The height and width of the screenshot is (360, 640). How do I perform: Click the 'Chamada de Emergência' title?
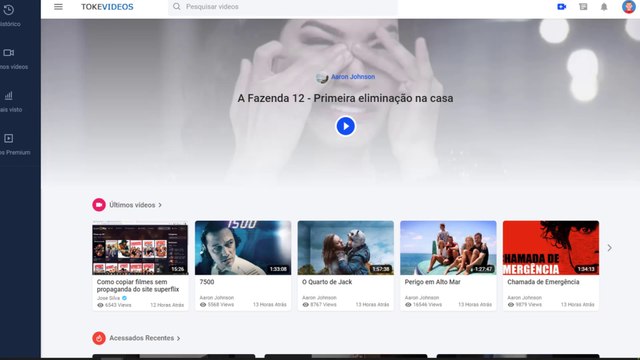coord(543,282)
